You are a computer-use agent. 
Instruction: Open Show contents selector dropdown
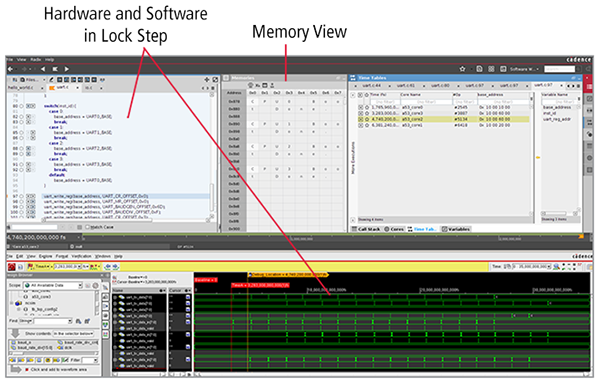pos(73,334)
